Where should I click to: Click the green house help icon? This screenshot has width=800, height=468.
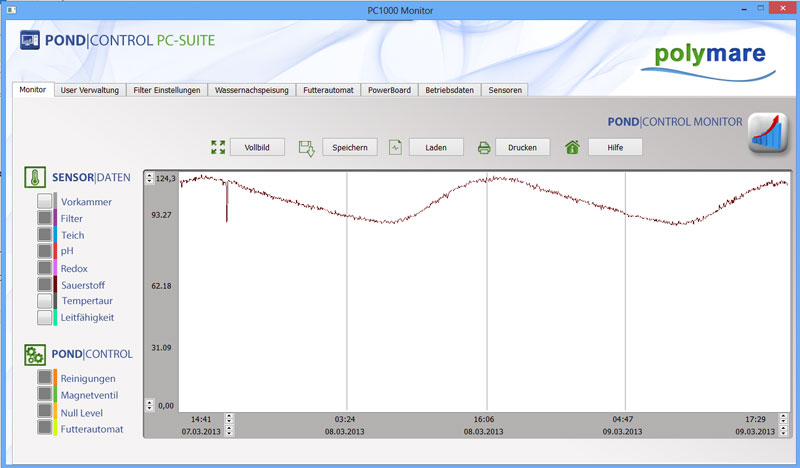[x=572, y=148]
